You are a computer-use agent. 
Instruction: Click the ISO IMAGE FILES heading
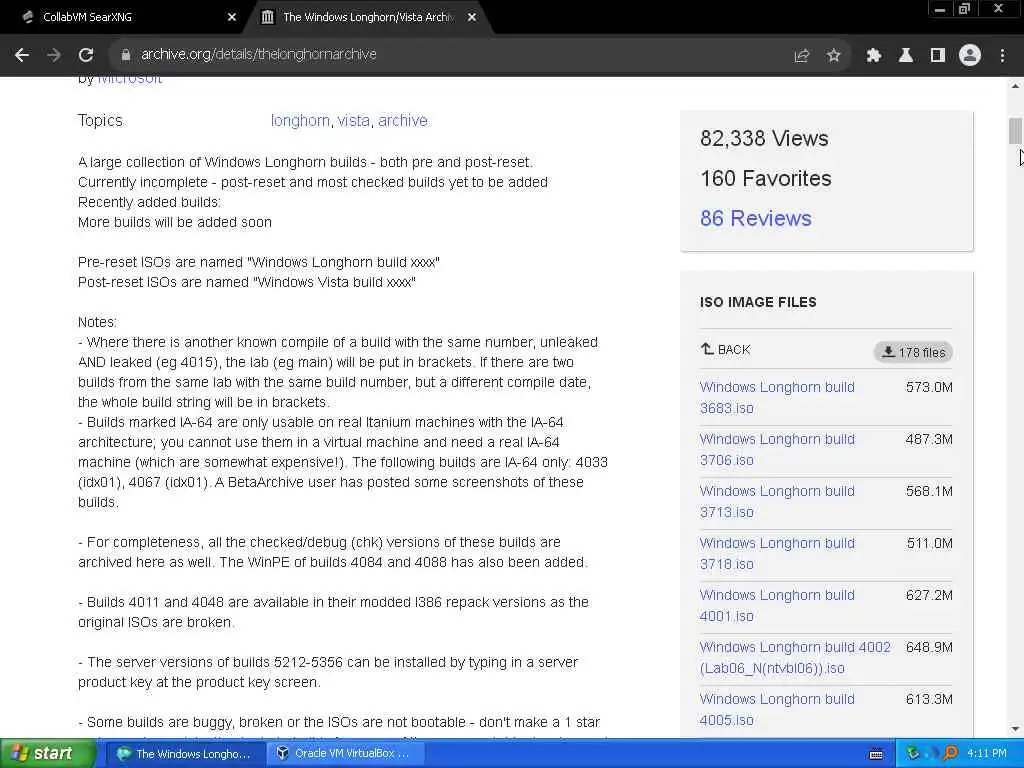coord(758,302)
